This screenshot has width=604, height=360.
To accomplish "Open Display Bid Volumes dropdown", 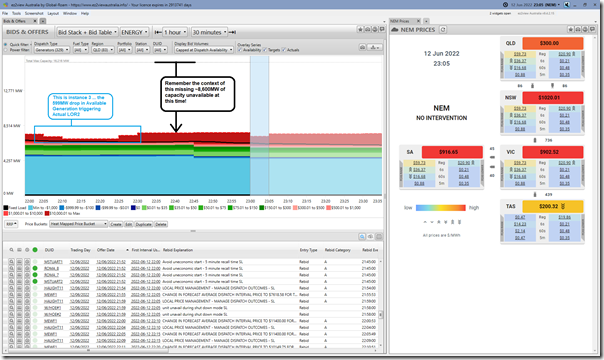I will (x=204, y=50).
